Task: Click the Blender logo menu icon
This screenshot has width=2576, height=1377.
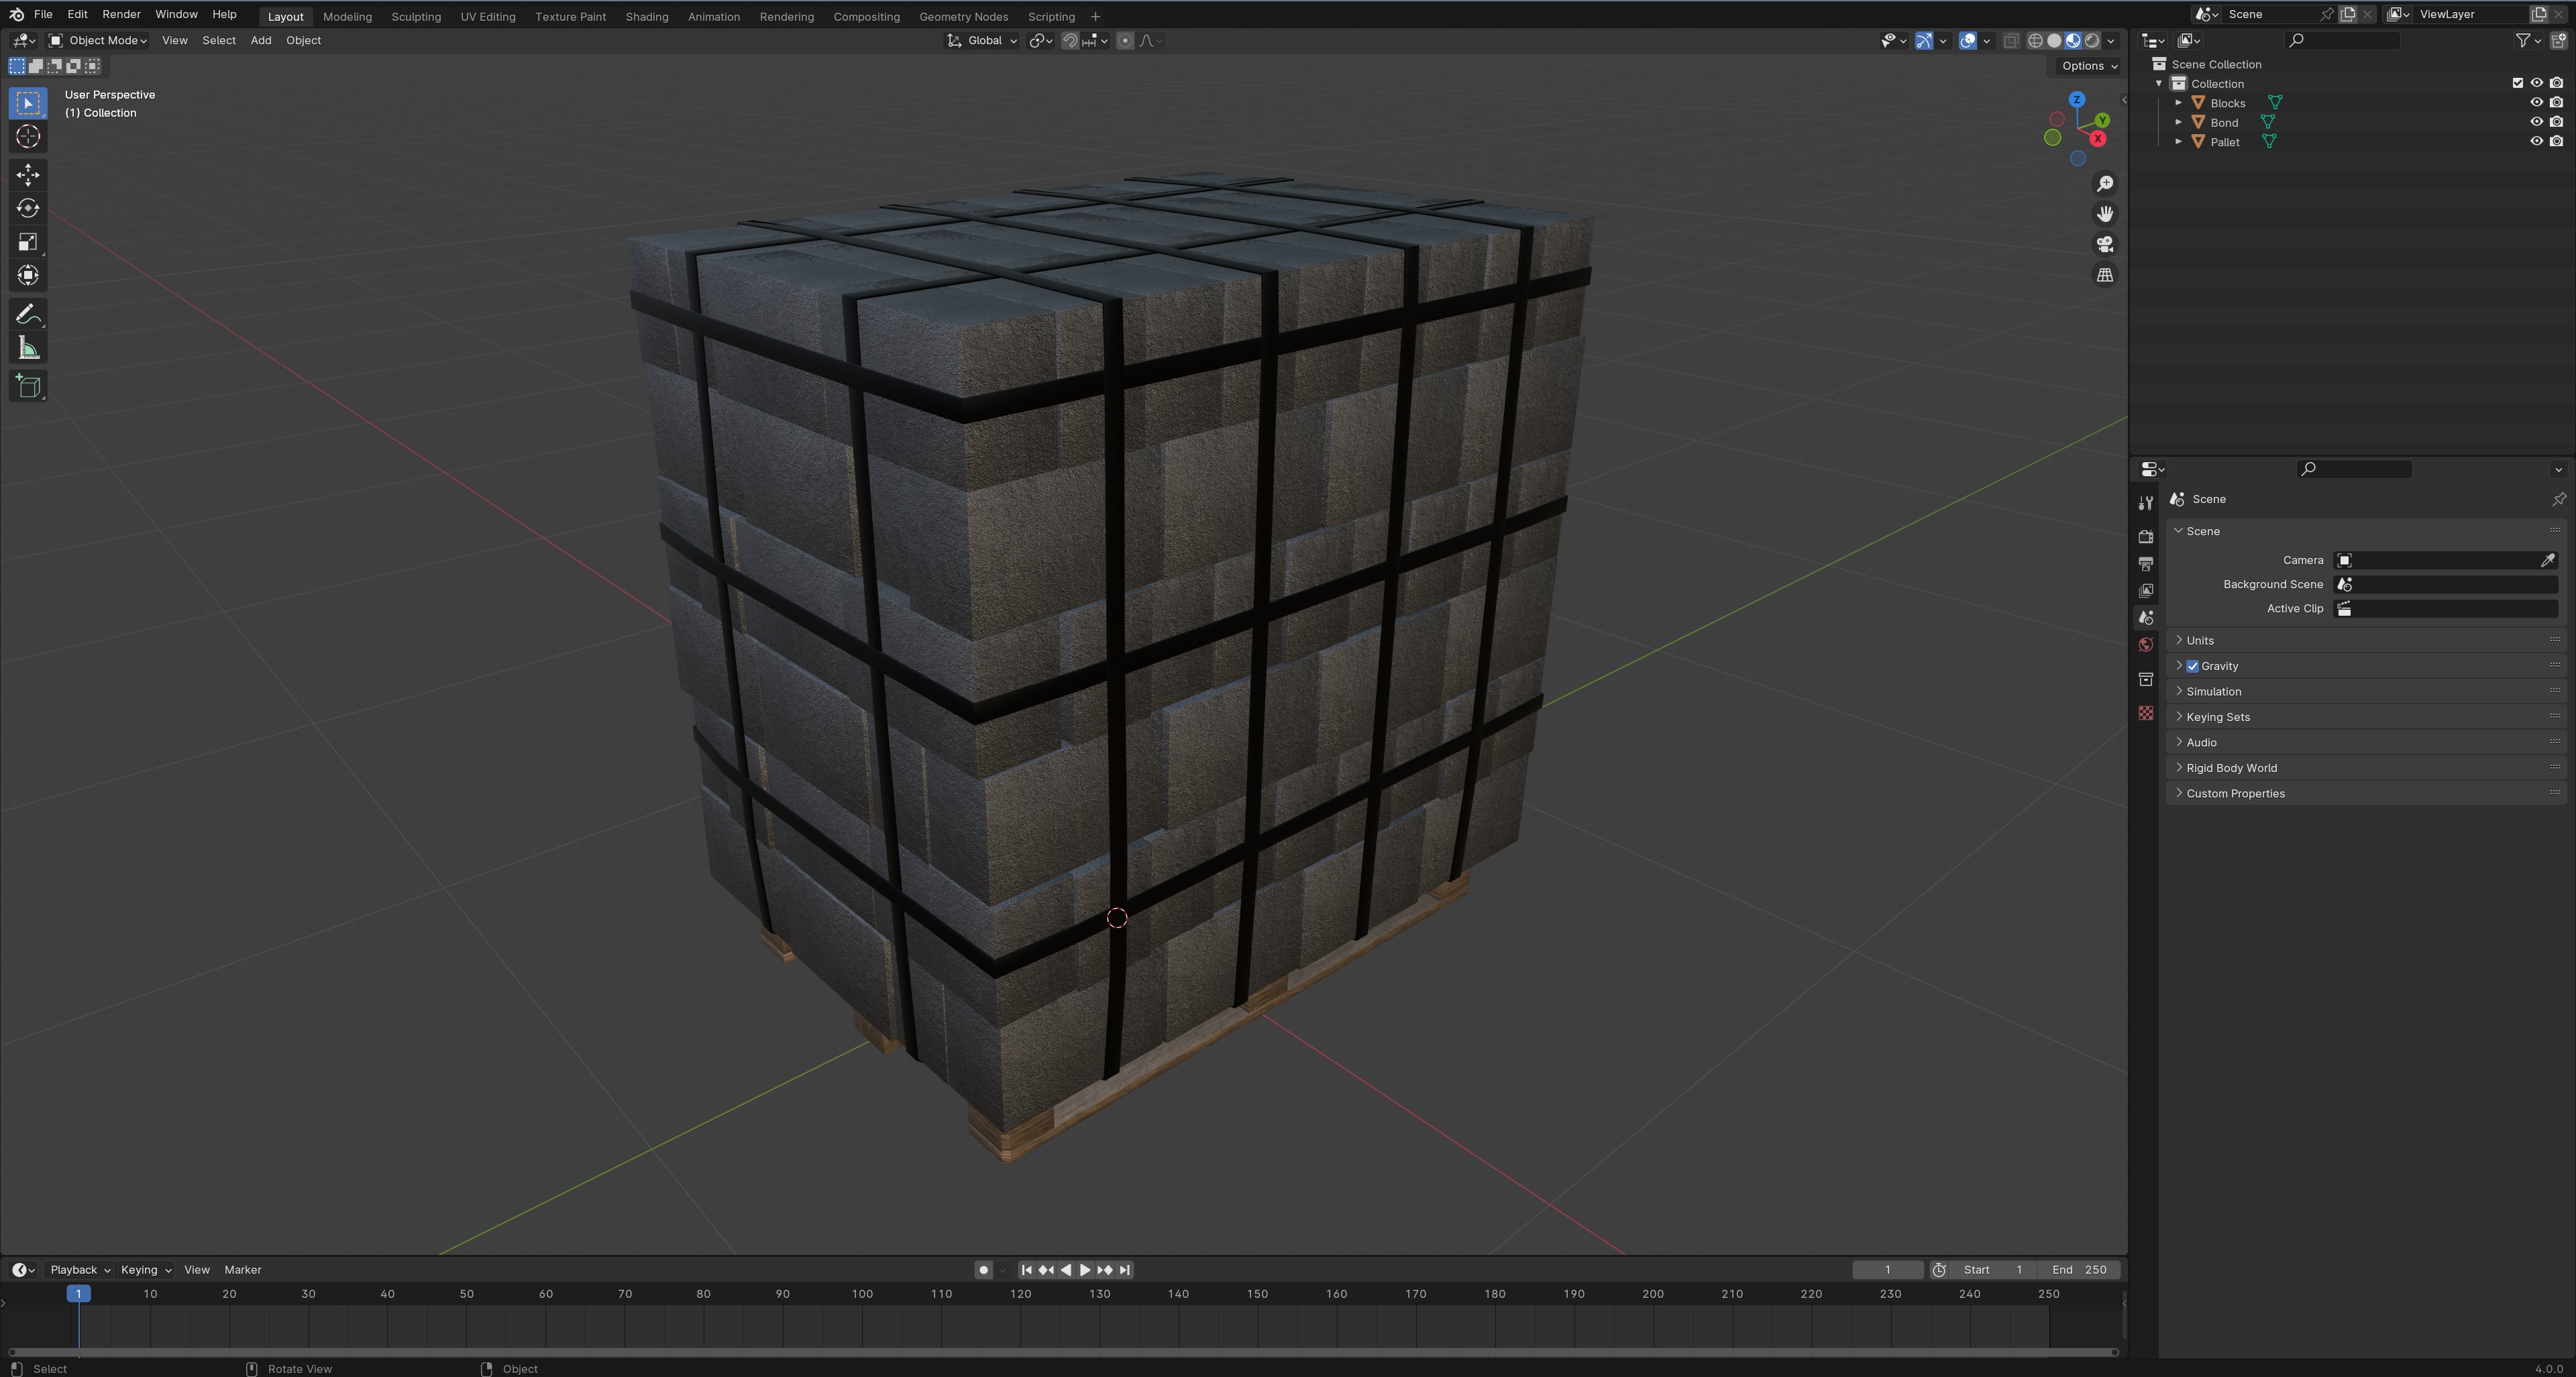Action: tap(16, 14)
